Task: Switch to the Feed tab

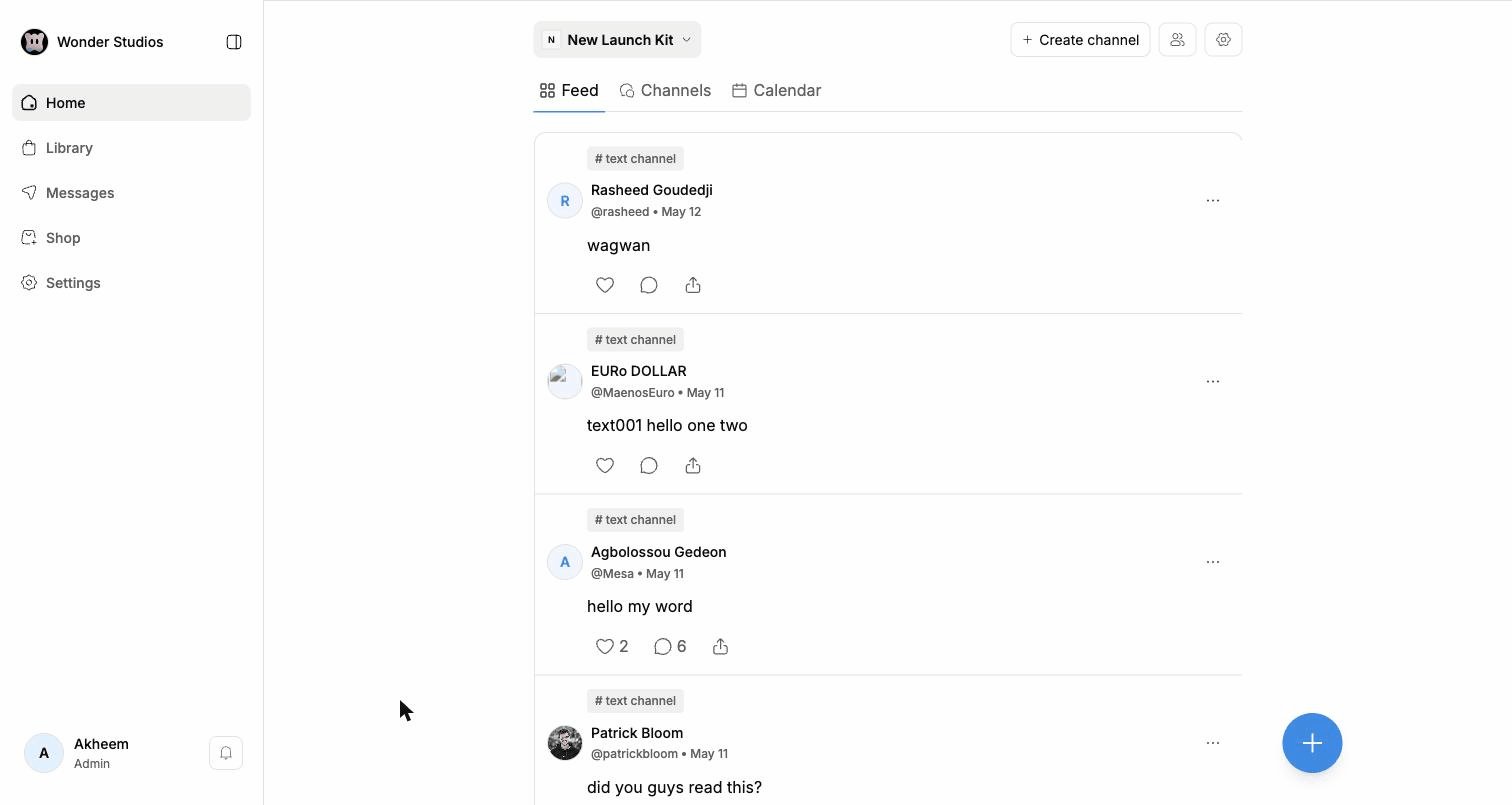Action: tap(569, 90)
